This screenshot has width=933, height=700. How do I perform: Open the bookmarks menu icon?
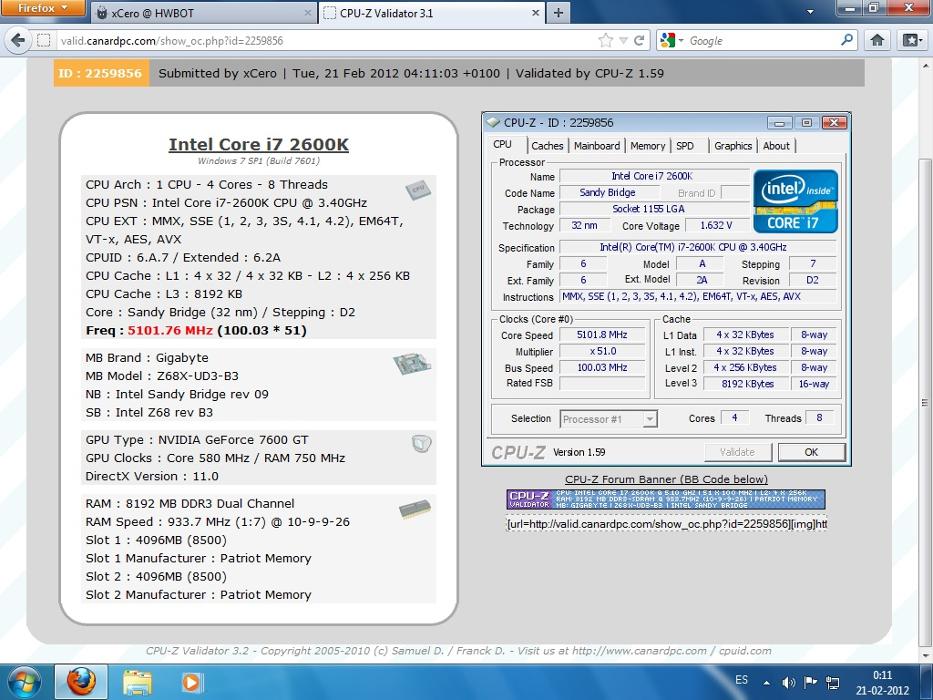pyautogui.click(x=912, y=40)
